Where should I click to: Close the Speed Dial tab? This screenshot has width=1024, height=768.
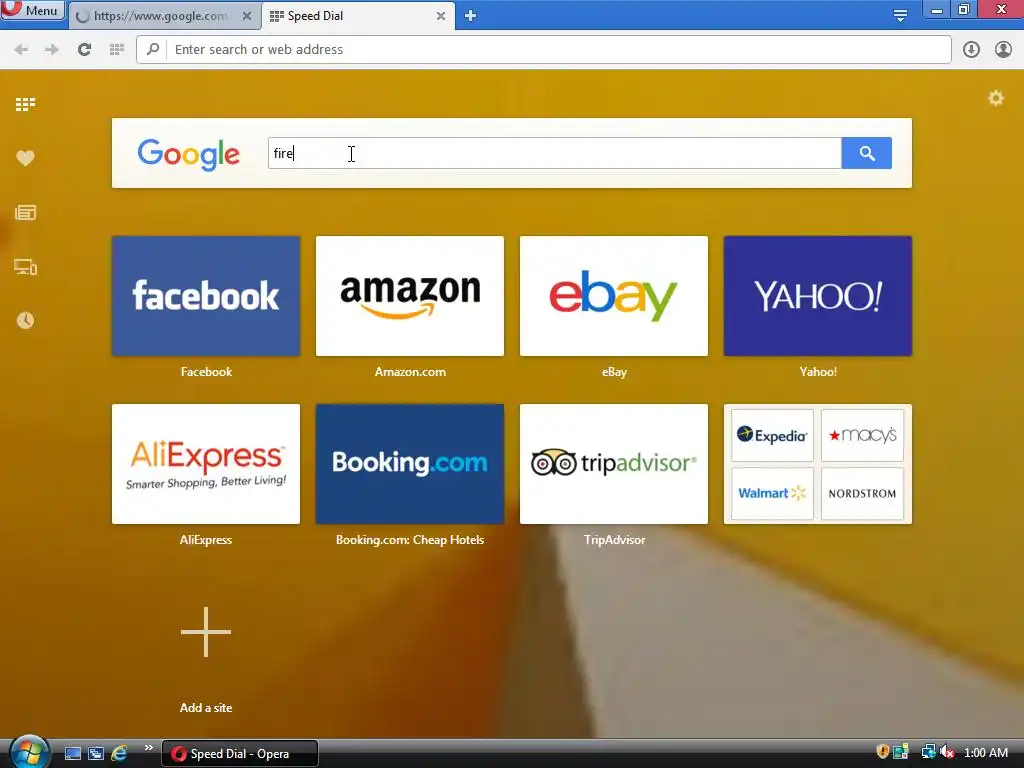tap(441, 16)
